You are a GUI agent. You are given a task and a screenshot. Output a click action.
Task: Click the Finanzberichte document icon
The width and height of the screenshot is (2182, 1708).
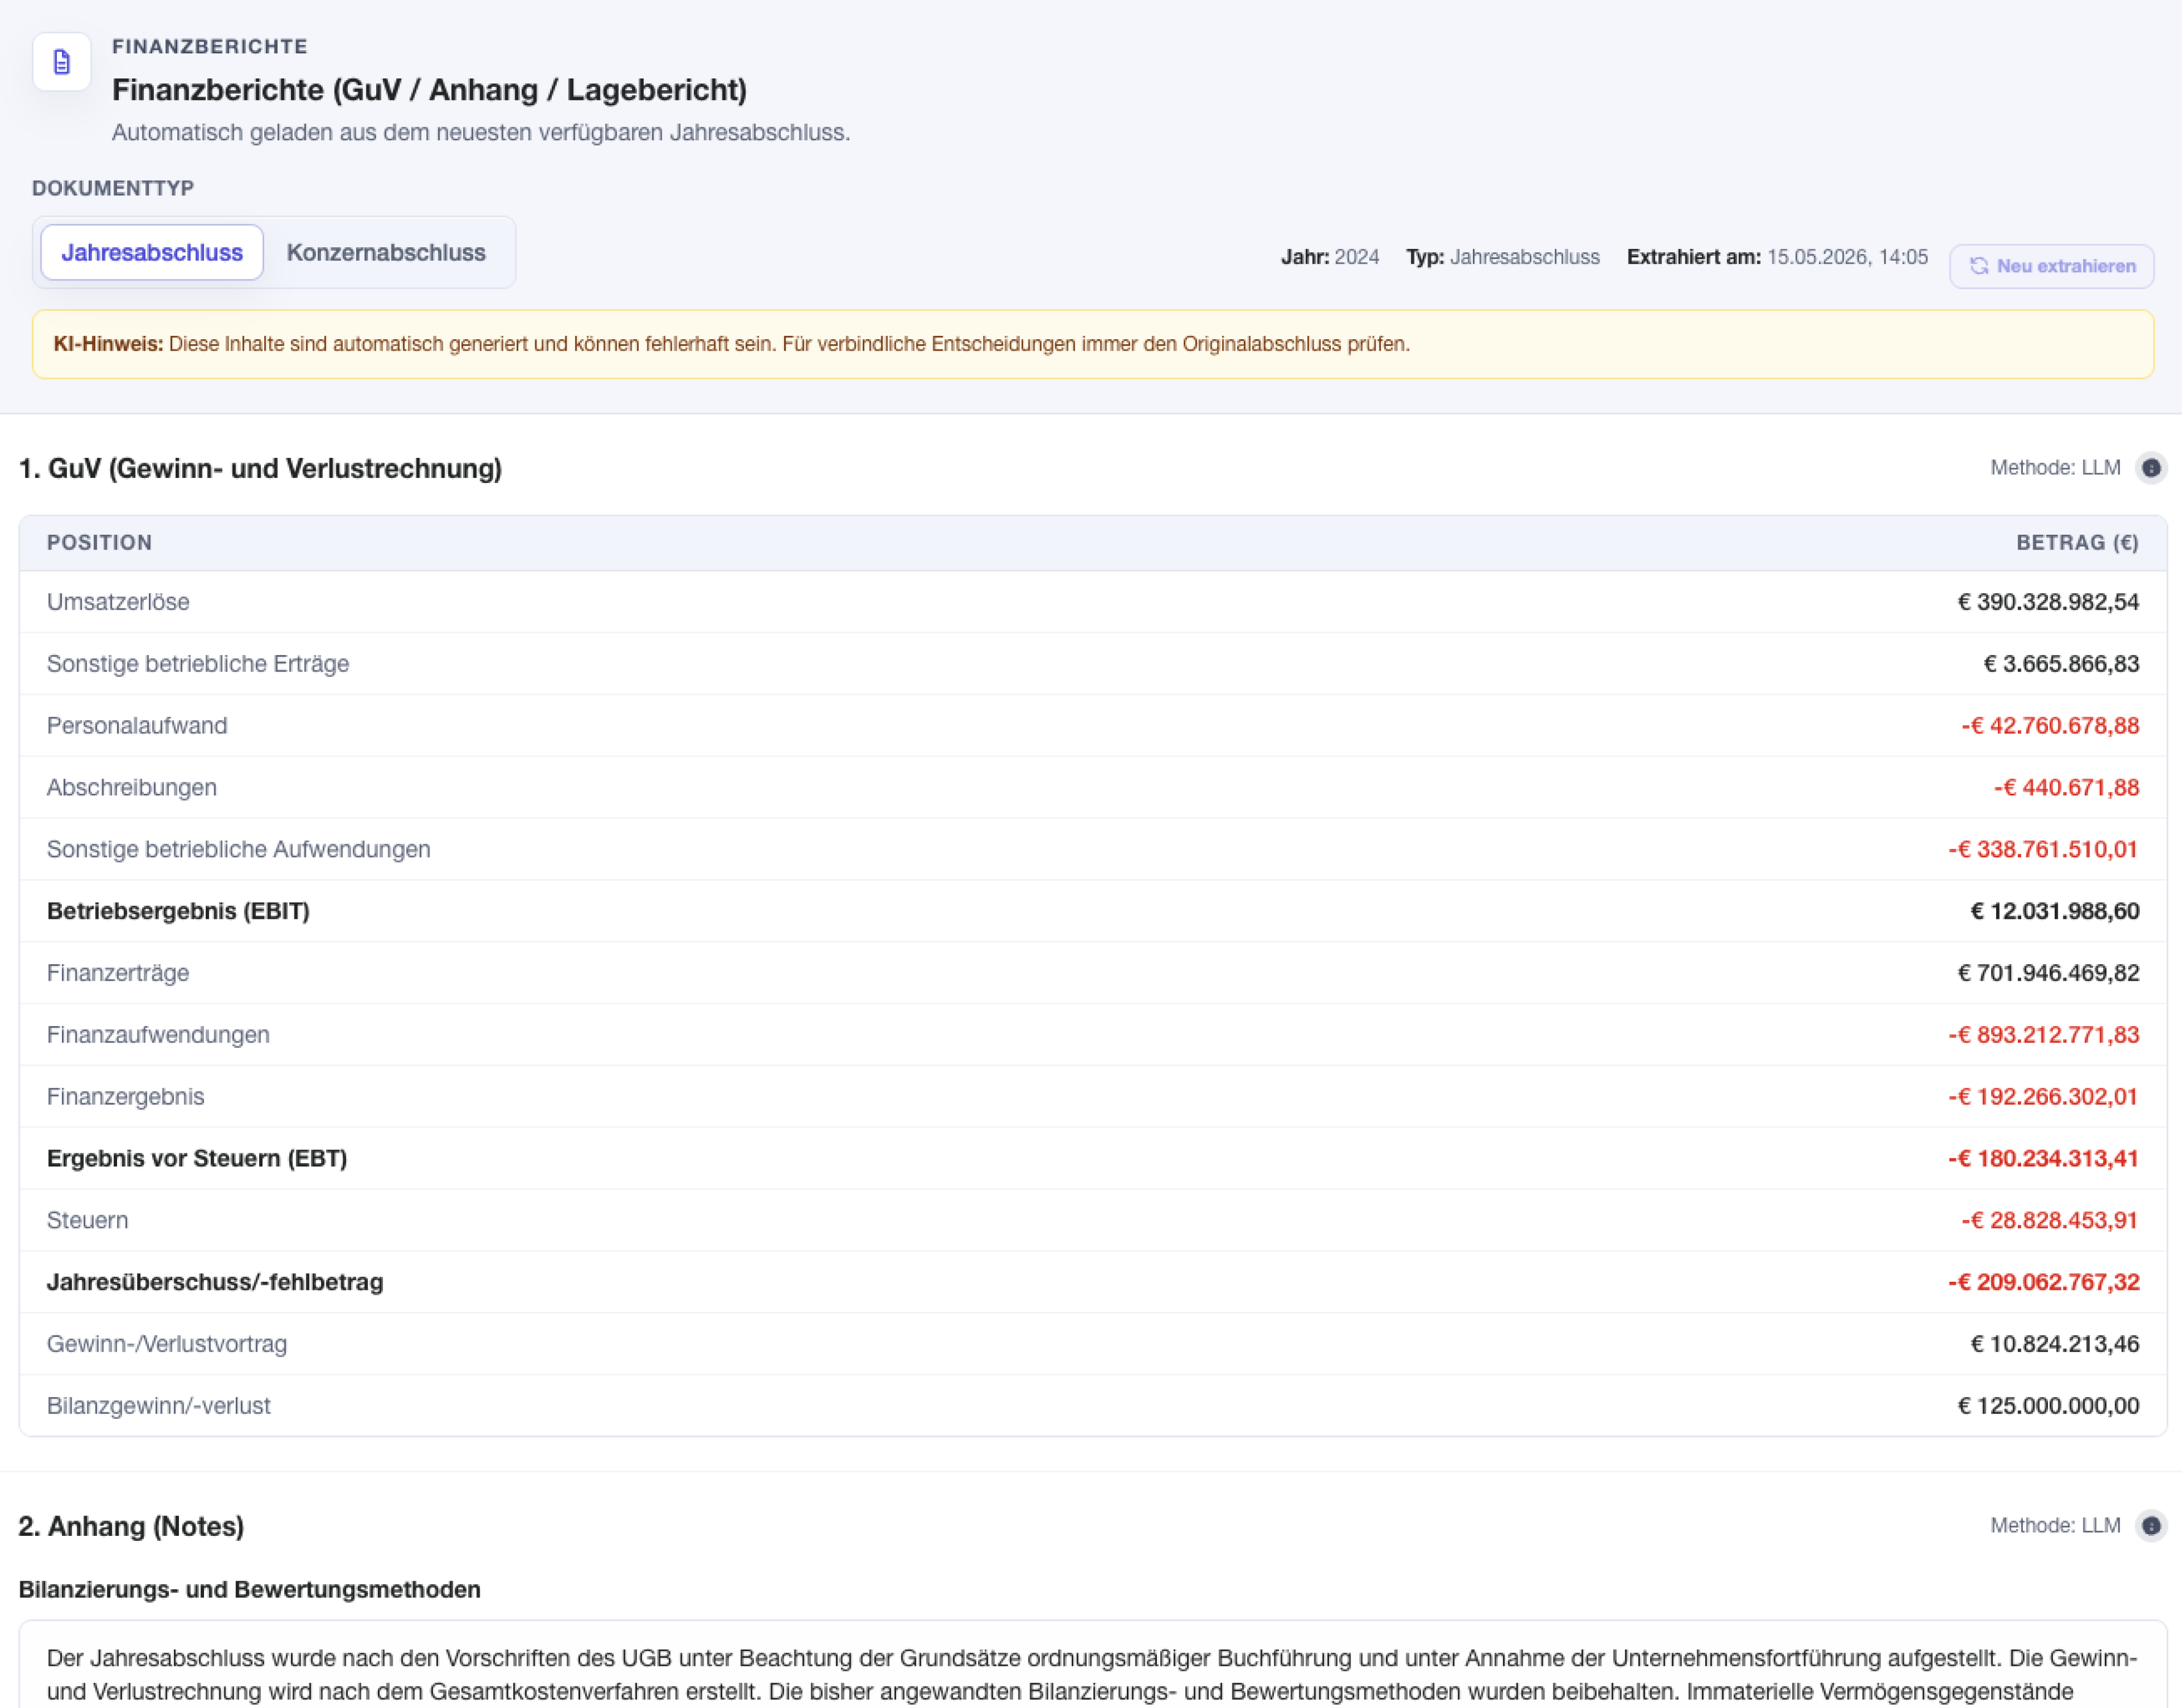click(x=61, y=62)
